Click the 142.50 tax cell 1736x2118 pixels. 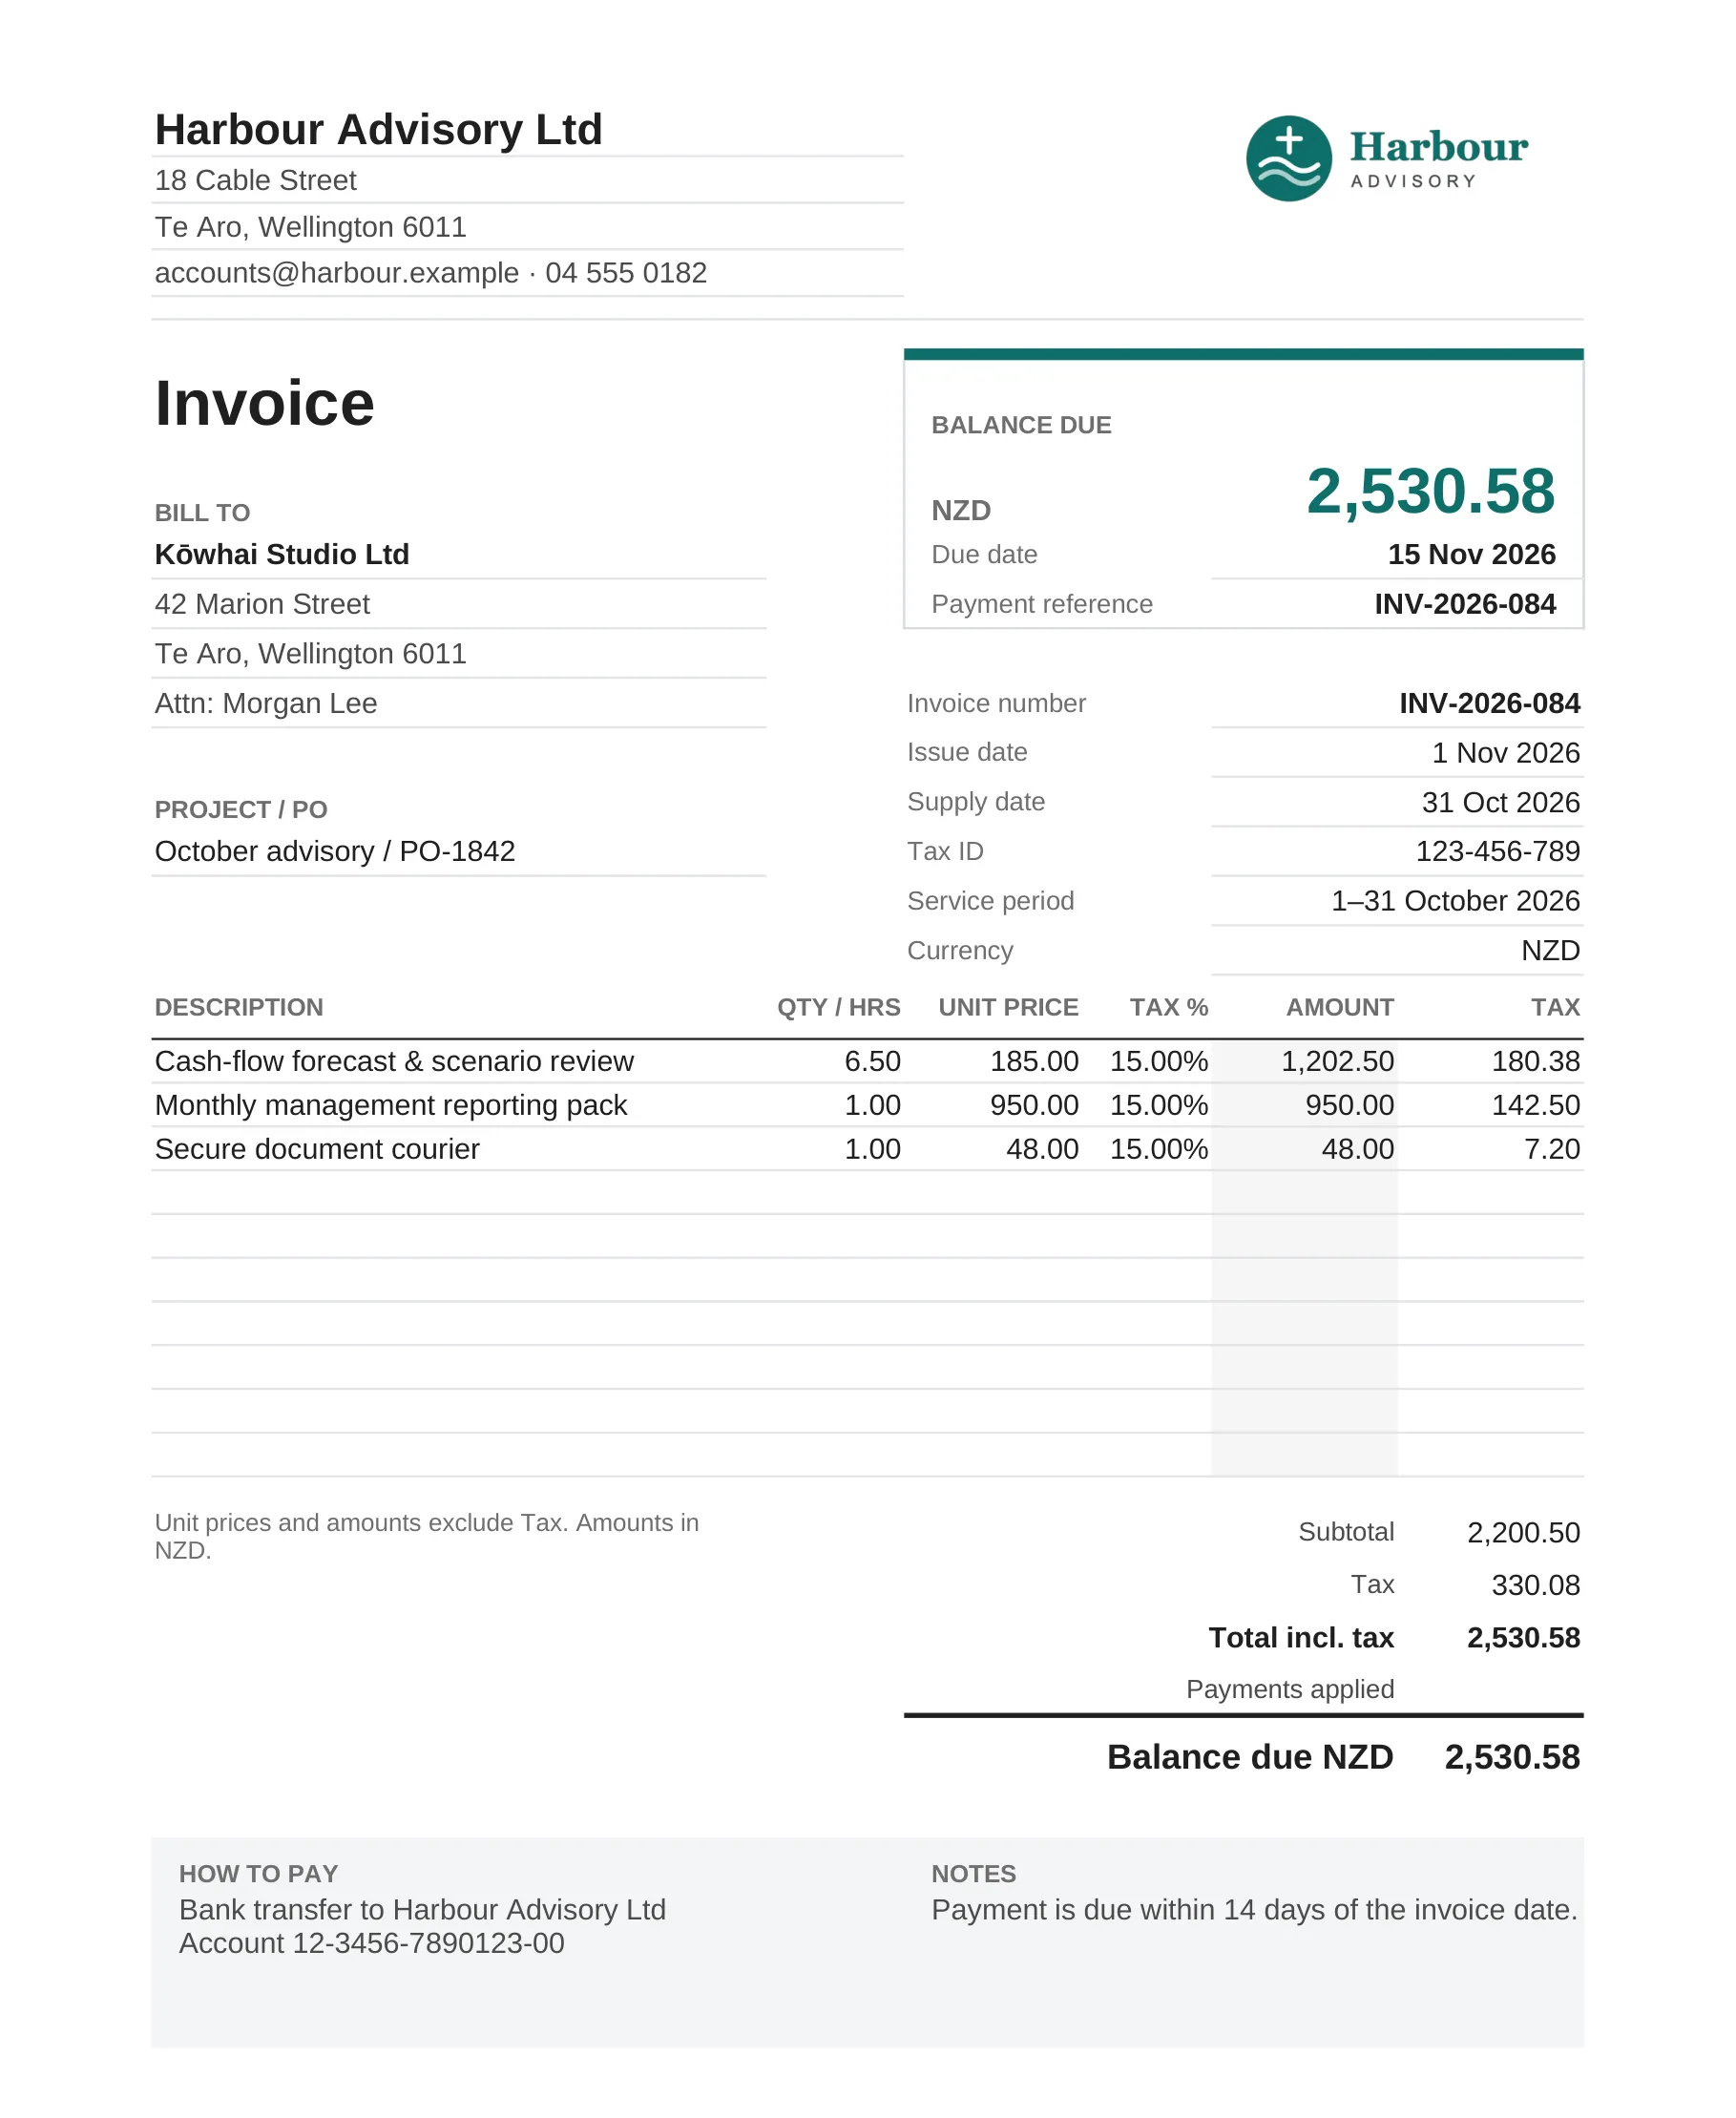(x=1535, y=1105)
